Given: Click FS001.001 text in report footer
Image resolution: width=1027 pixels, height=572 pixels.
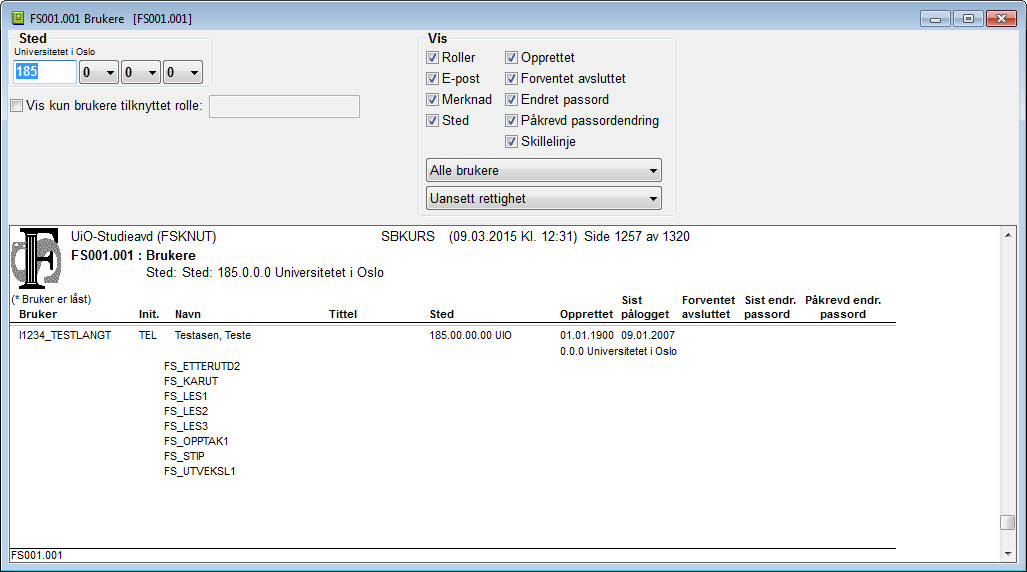Looking at the screenshot, I should point(37,556).
